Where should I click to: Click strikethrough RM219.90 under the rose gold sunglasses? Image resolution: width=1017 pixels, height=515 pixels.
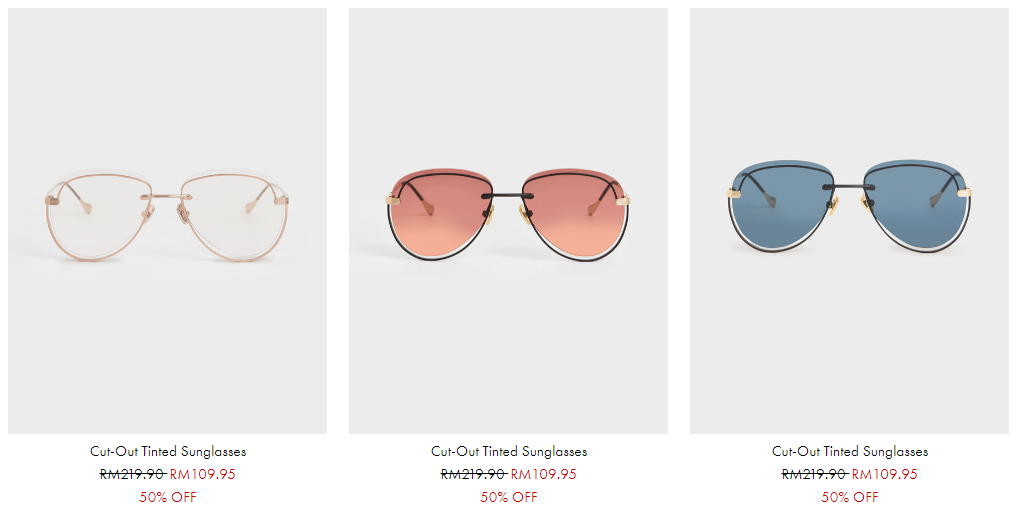click(132, 474)
